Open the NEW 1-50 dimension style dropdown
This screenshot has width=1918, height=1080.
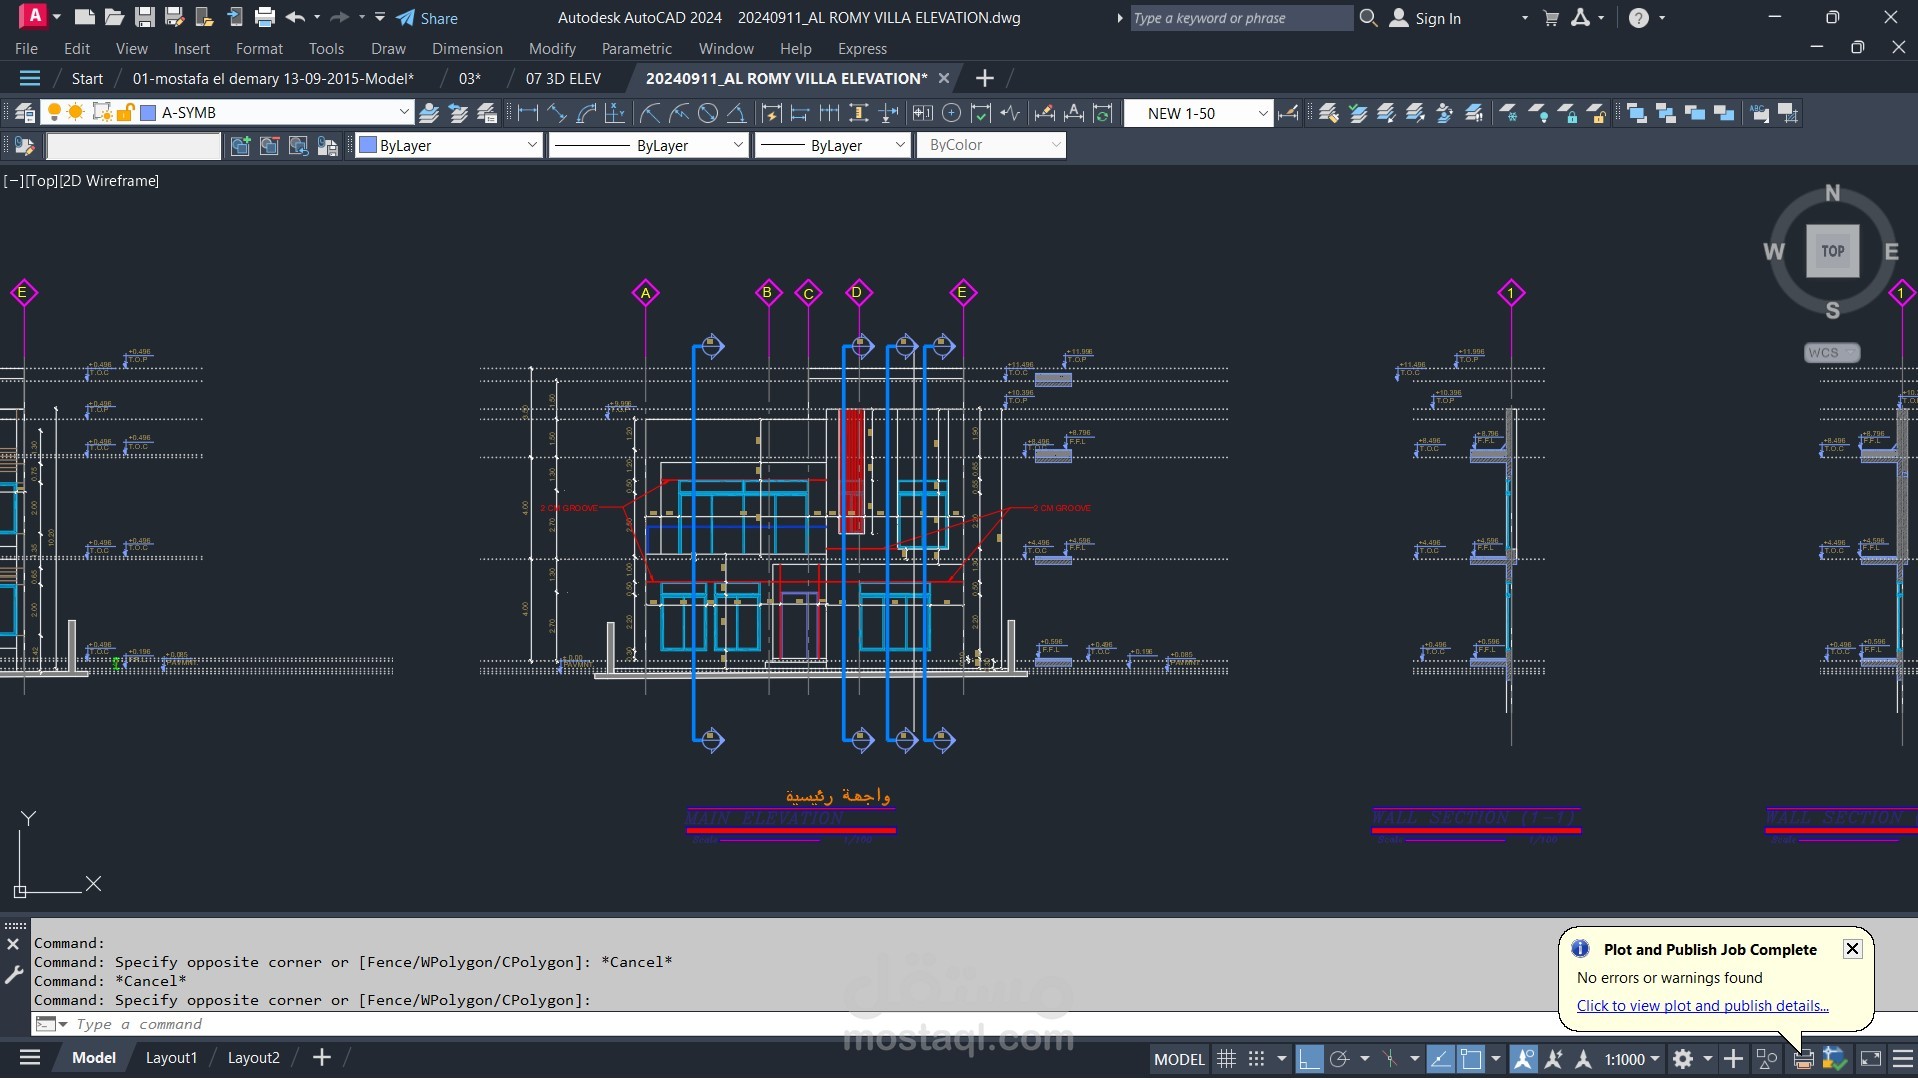point(1262,113)
